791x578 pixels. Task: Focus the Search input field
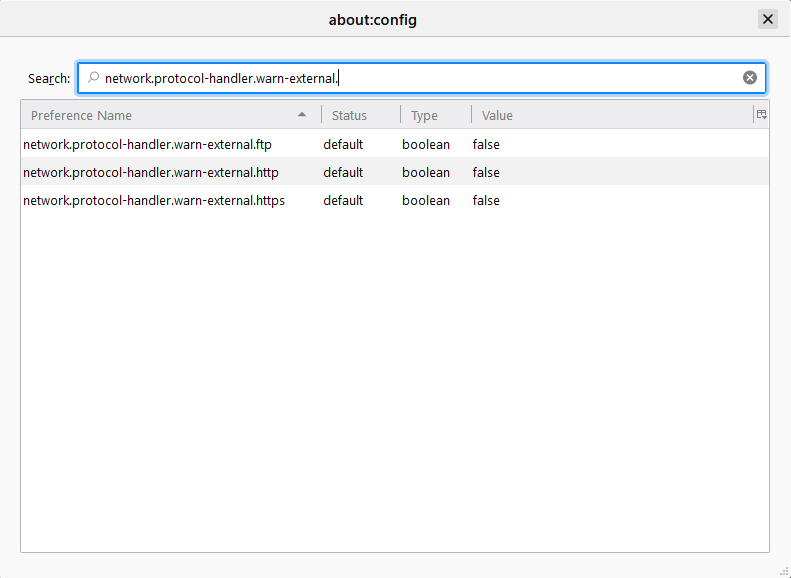coord(422,78)
